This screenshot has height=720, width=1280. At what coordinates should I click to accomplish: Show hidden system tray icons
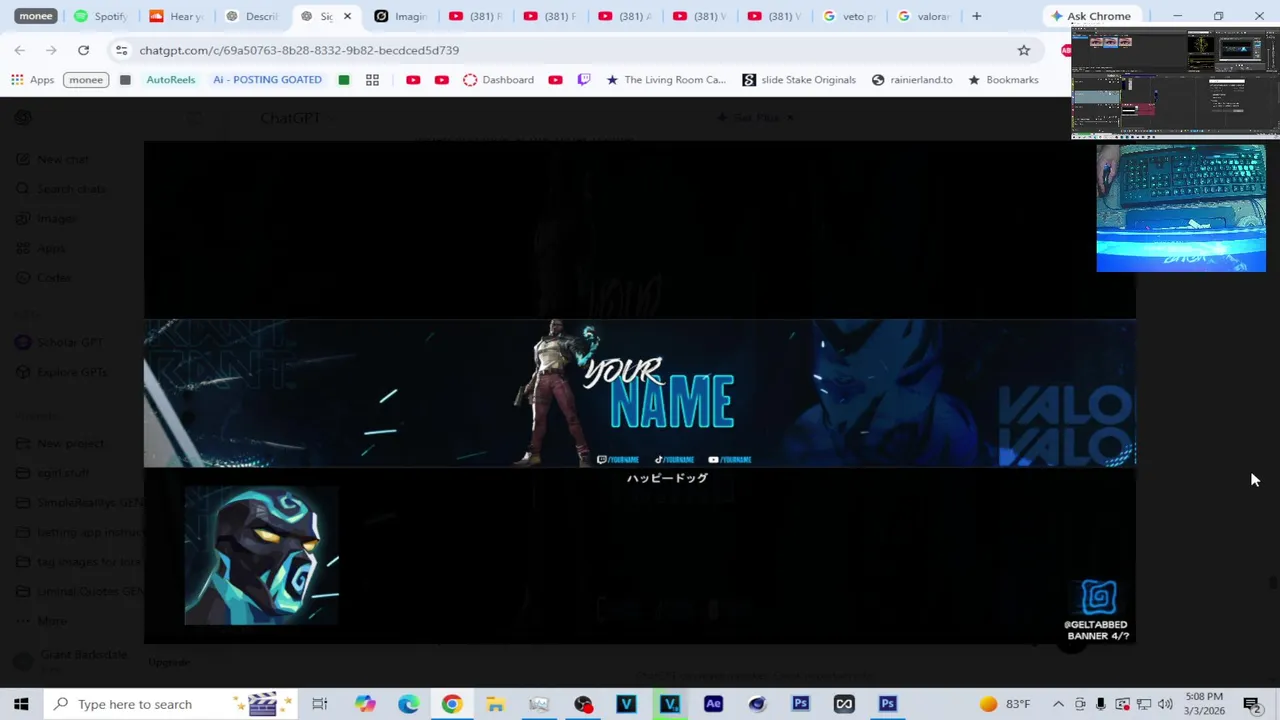tap(1058, 704)
